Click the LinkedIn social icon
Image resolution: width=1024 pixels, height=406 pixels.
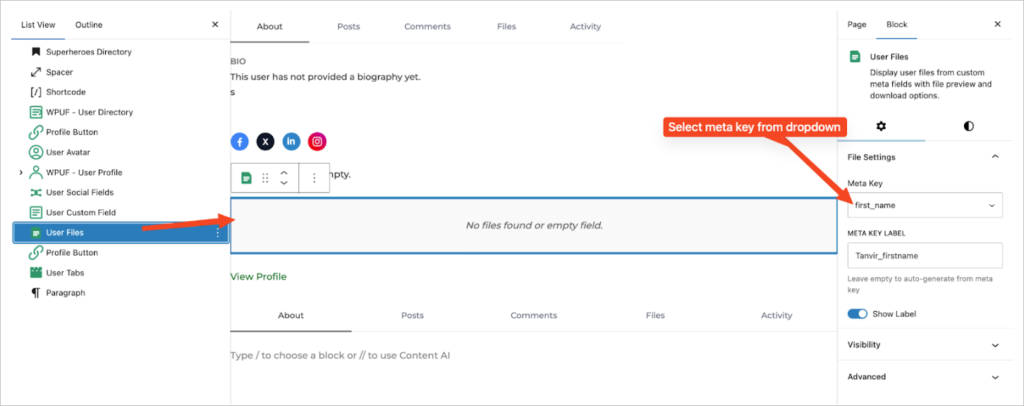(x=291, y=142)
